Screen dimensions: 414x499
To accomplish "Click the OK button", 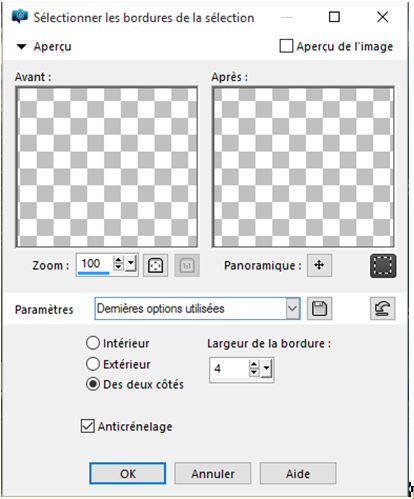I will (x=128, y=473).
